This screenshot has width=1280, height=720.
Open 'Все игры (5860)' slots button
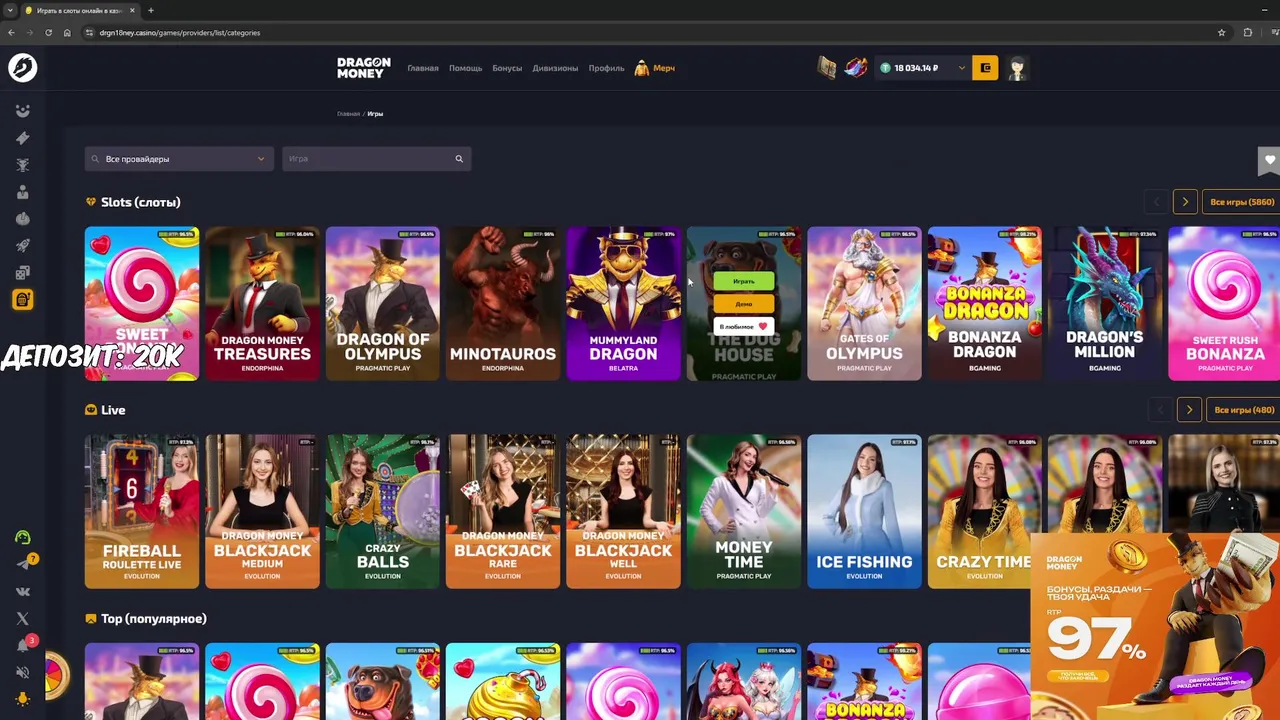point(1242,202)
